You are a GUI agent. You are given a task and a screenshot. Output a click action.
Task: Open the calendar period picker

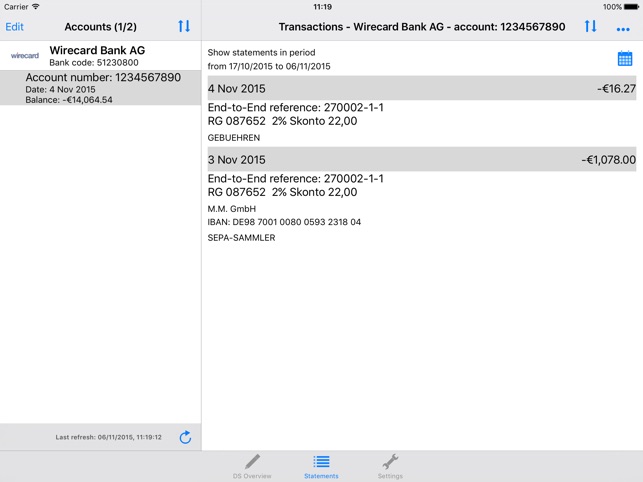[x=625, y=59]
